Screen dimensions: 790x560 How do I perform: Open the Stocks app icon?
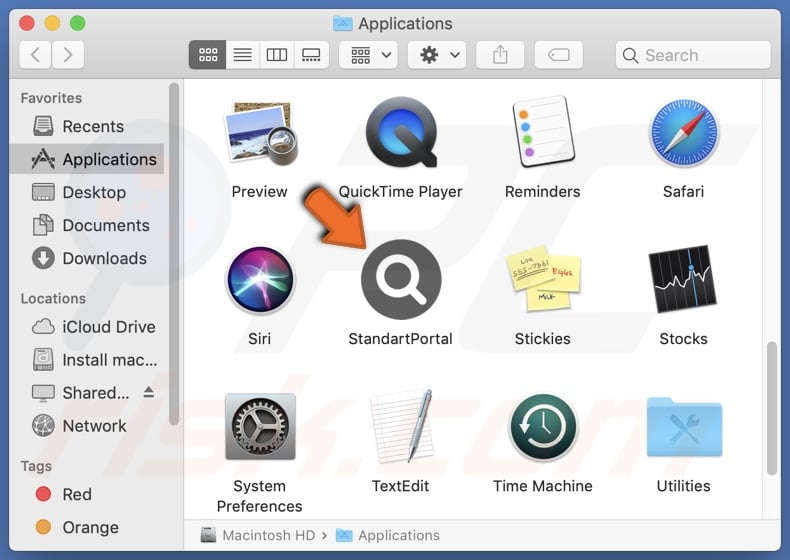click(x=683, y=279)
